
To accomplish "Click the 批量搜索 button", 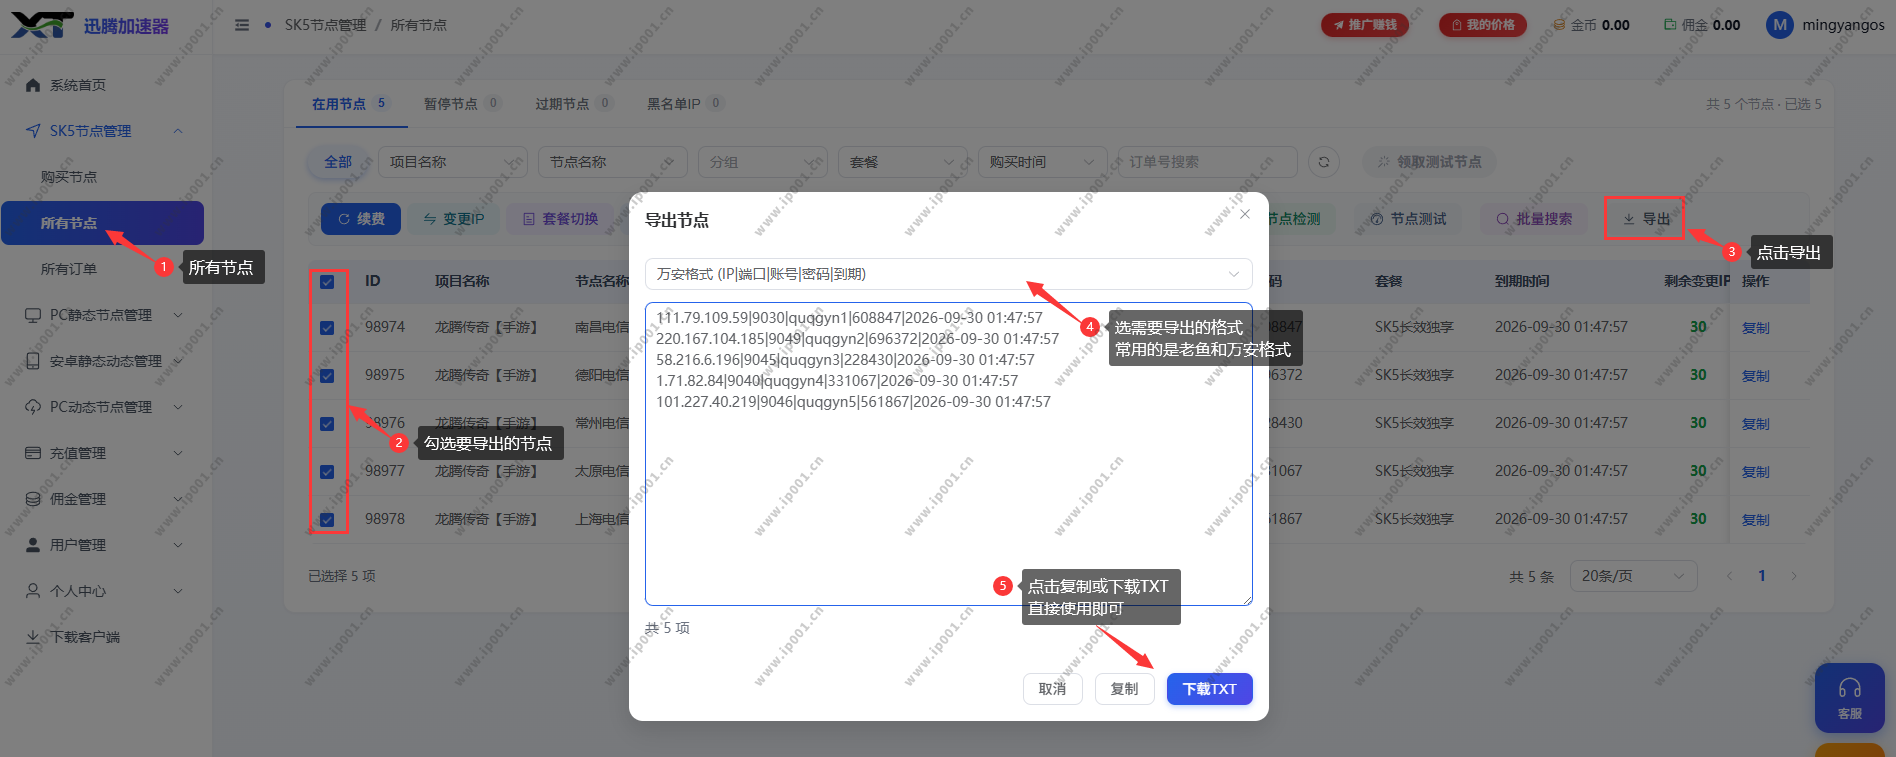I will pyautogui.click(x=1534, y=219).
